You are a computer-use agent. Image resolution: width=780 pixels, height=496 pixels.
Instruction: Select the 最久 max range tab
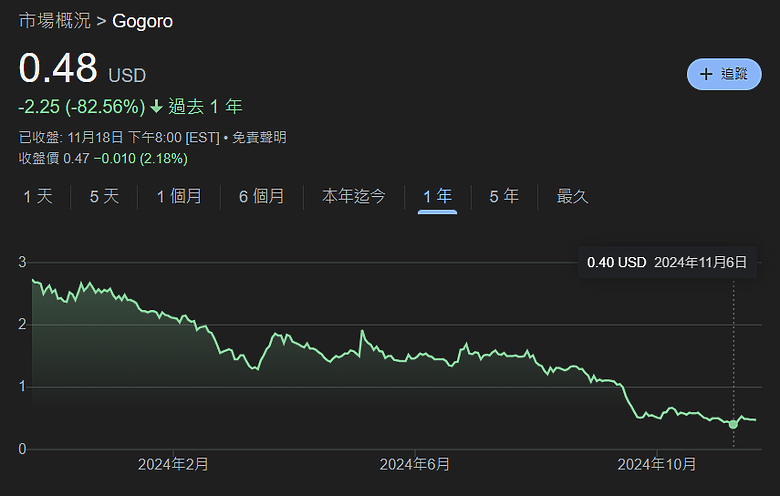pos(572,197)
